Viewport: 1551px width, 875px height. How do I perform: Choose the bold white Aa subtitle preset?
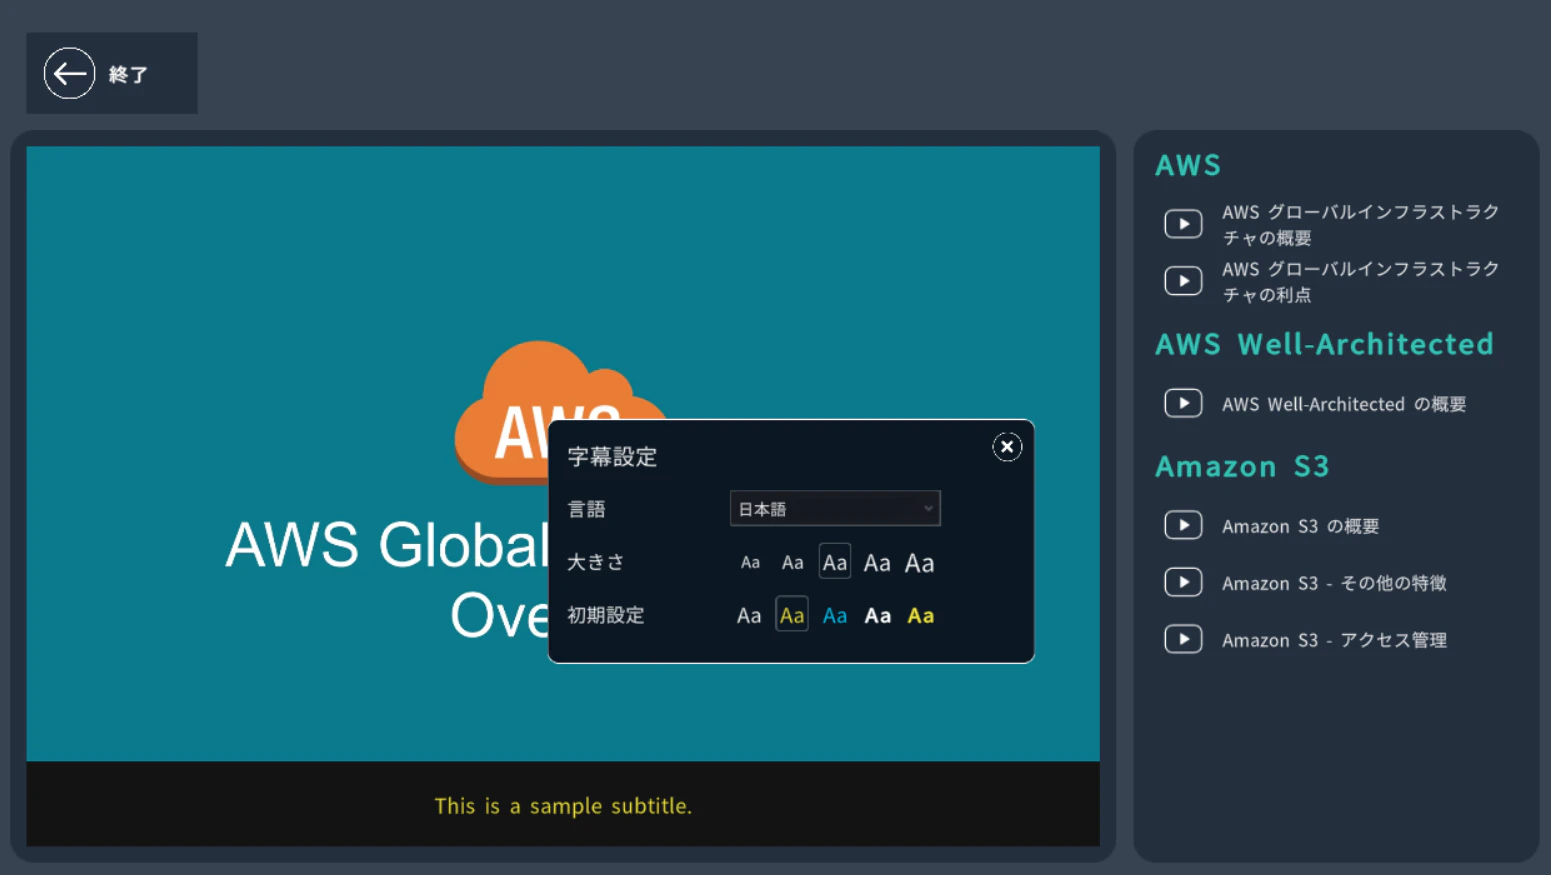[x=878, y=616]
